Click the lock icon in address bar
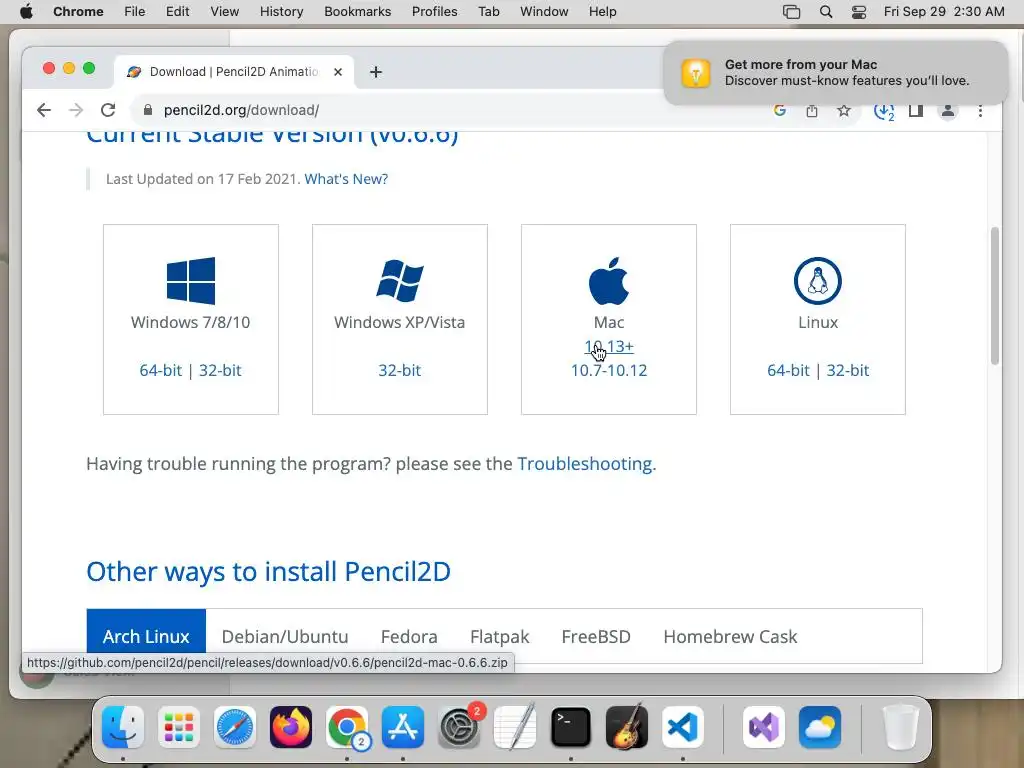 point(148,110)
